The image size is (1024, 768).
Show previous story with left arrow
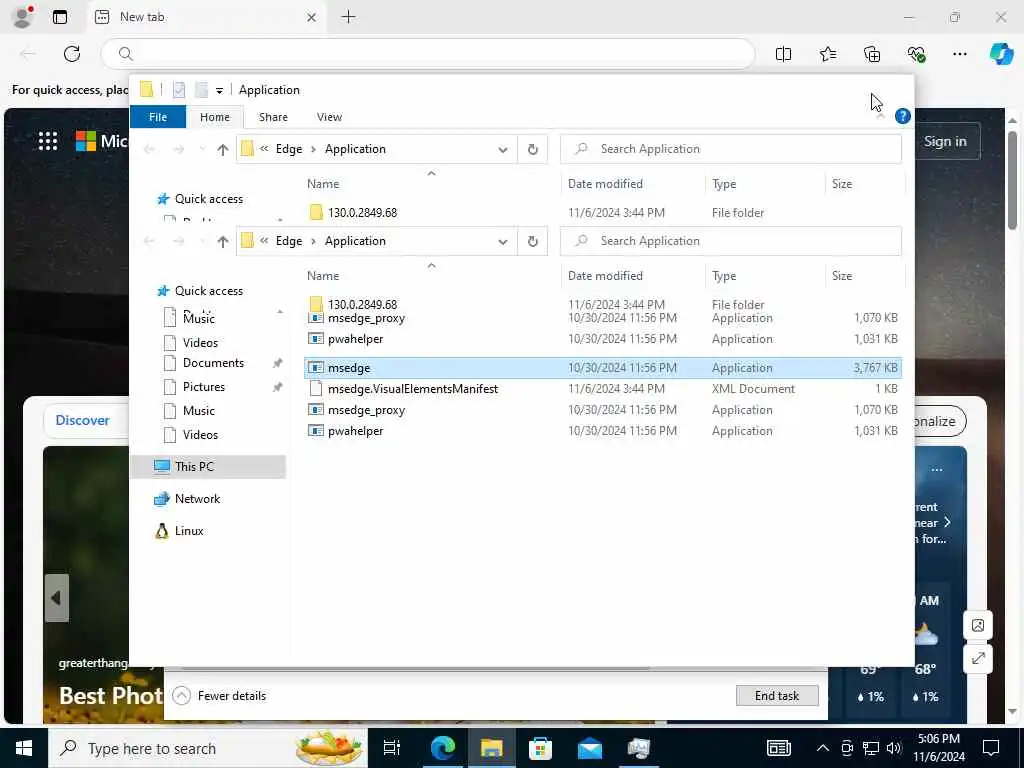57,598
